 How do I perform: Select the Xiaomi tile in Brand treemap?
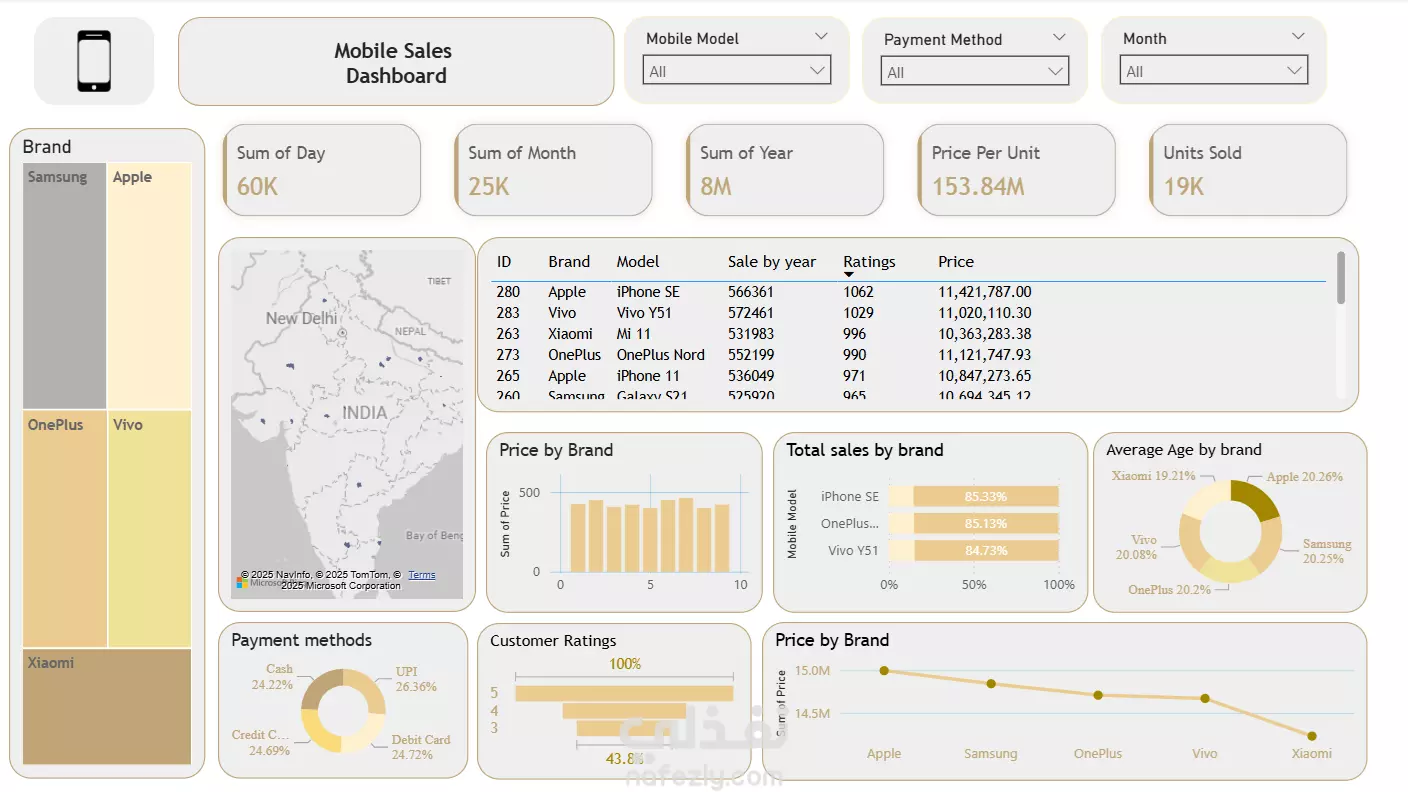tap(107, 707)
